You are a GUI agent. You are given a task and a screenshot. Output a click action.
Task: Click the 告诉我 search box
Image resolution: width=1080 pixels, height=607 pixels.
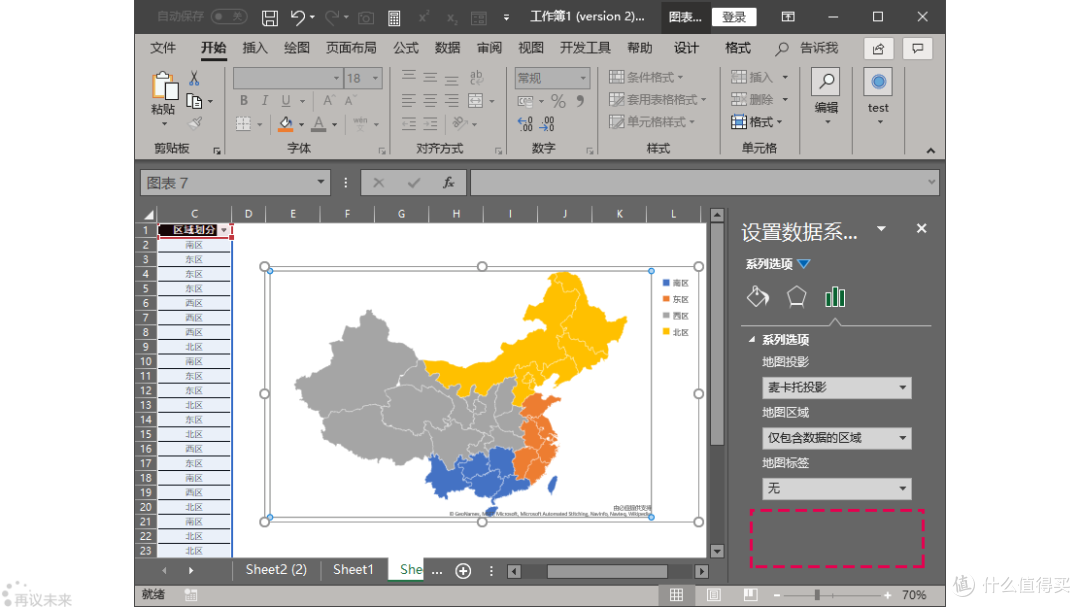tap(807, 48)
